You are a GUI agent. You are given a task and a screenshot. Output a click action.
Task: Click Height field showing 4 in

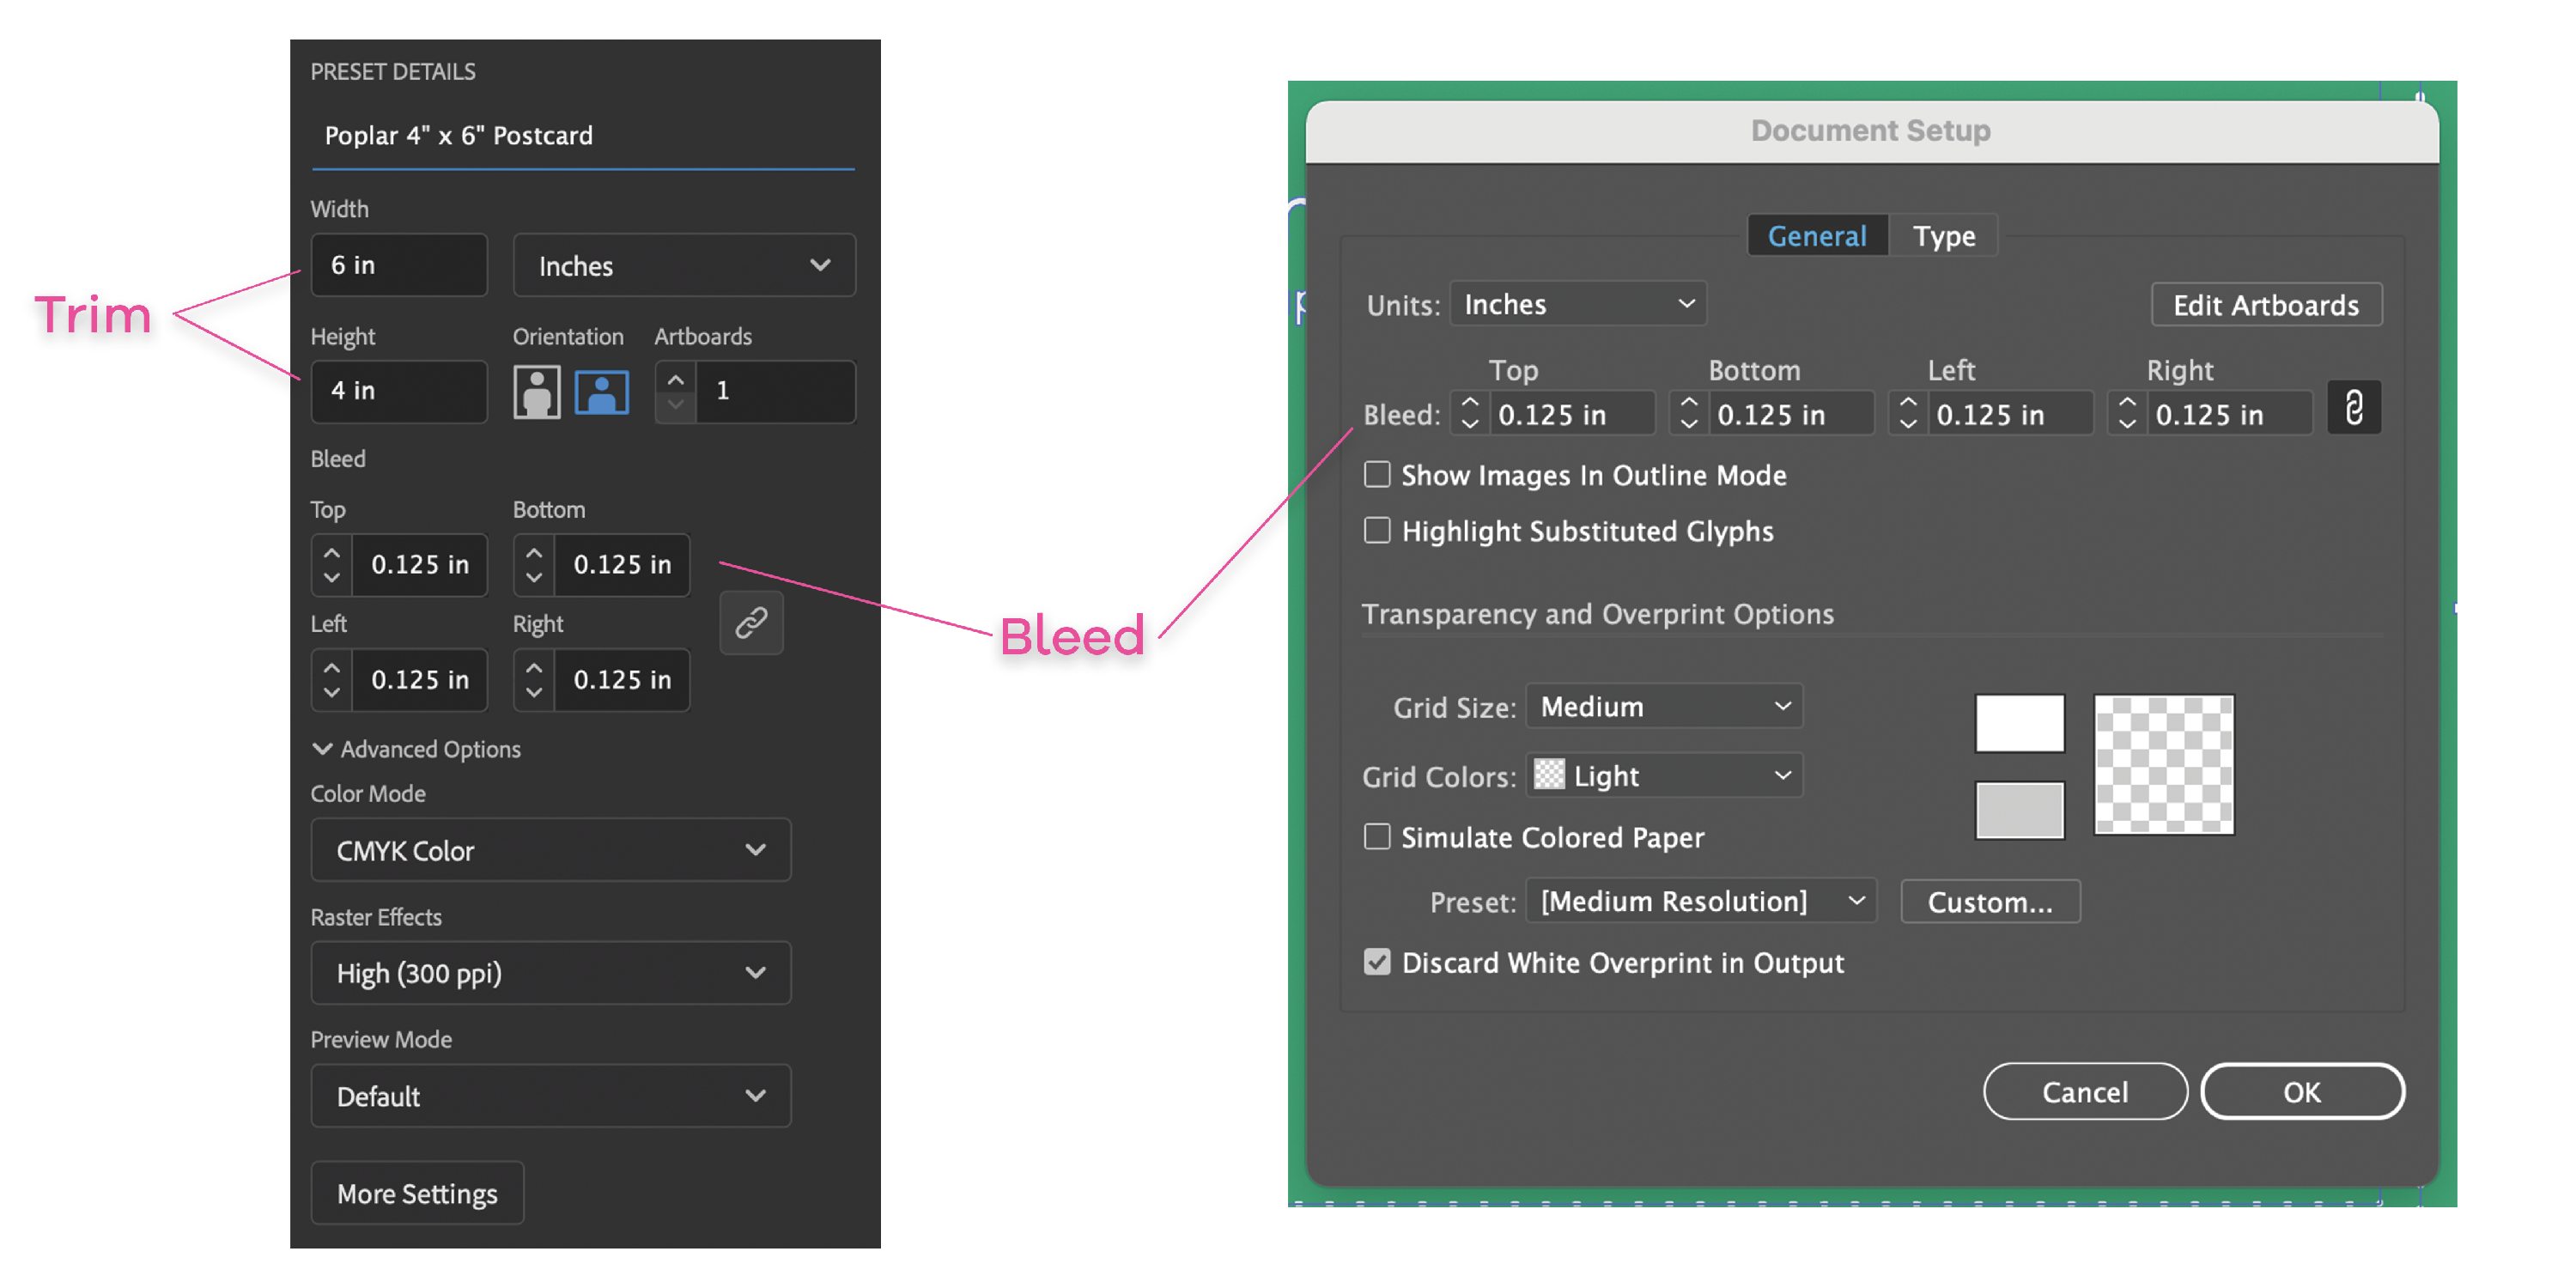[x=399, y=391]
